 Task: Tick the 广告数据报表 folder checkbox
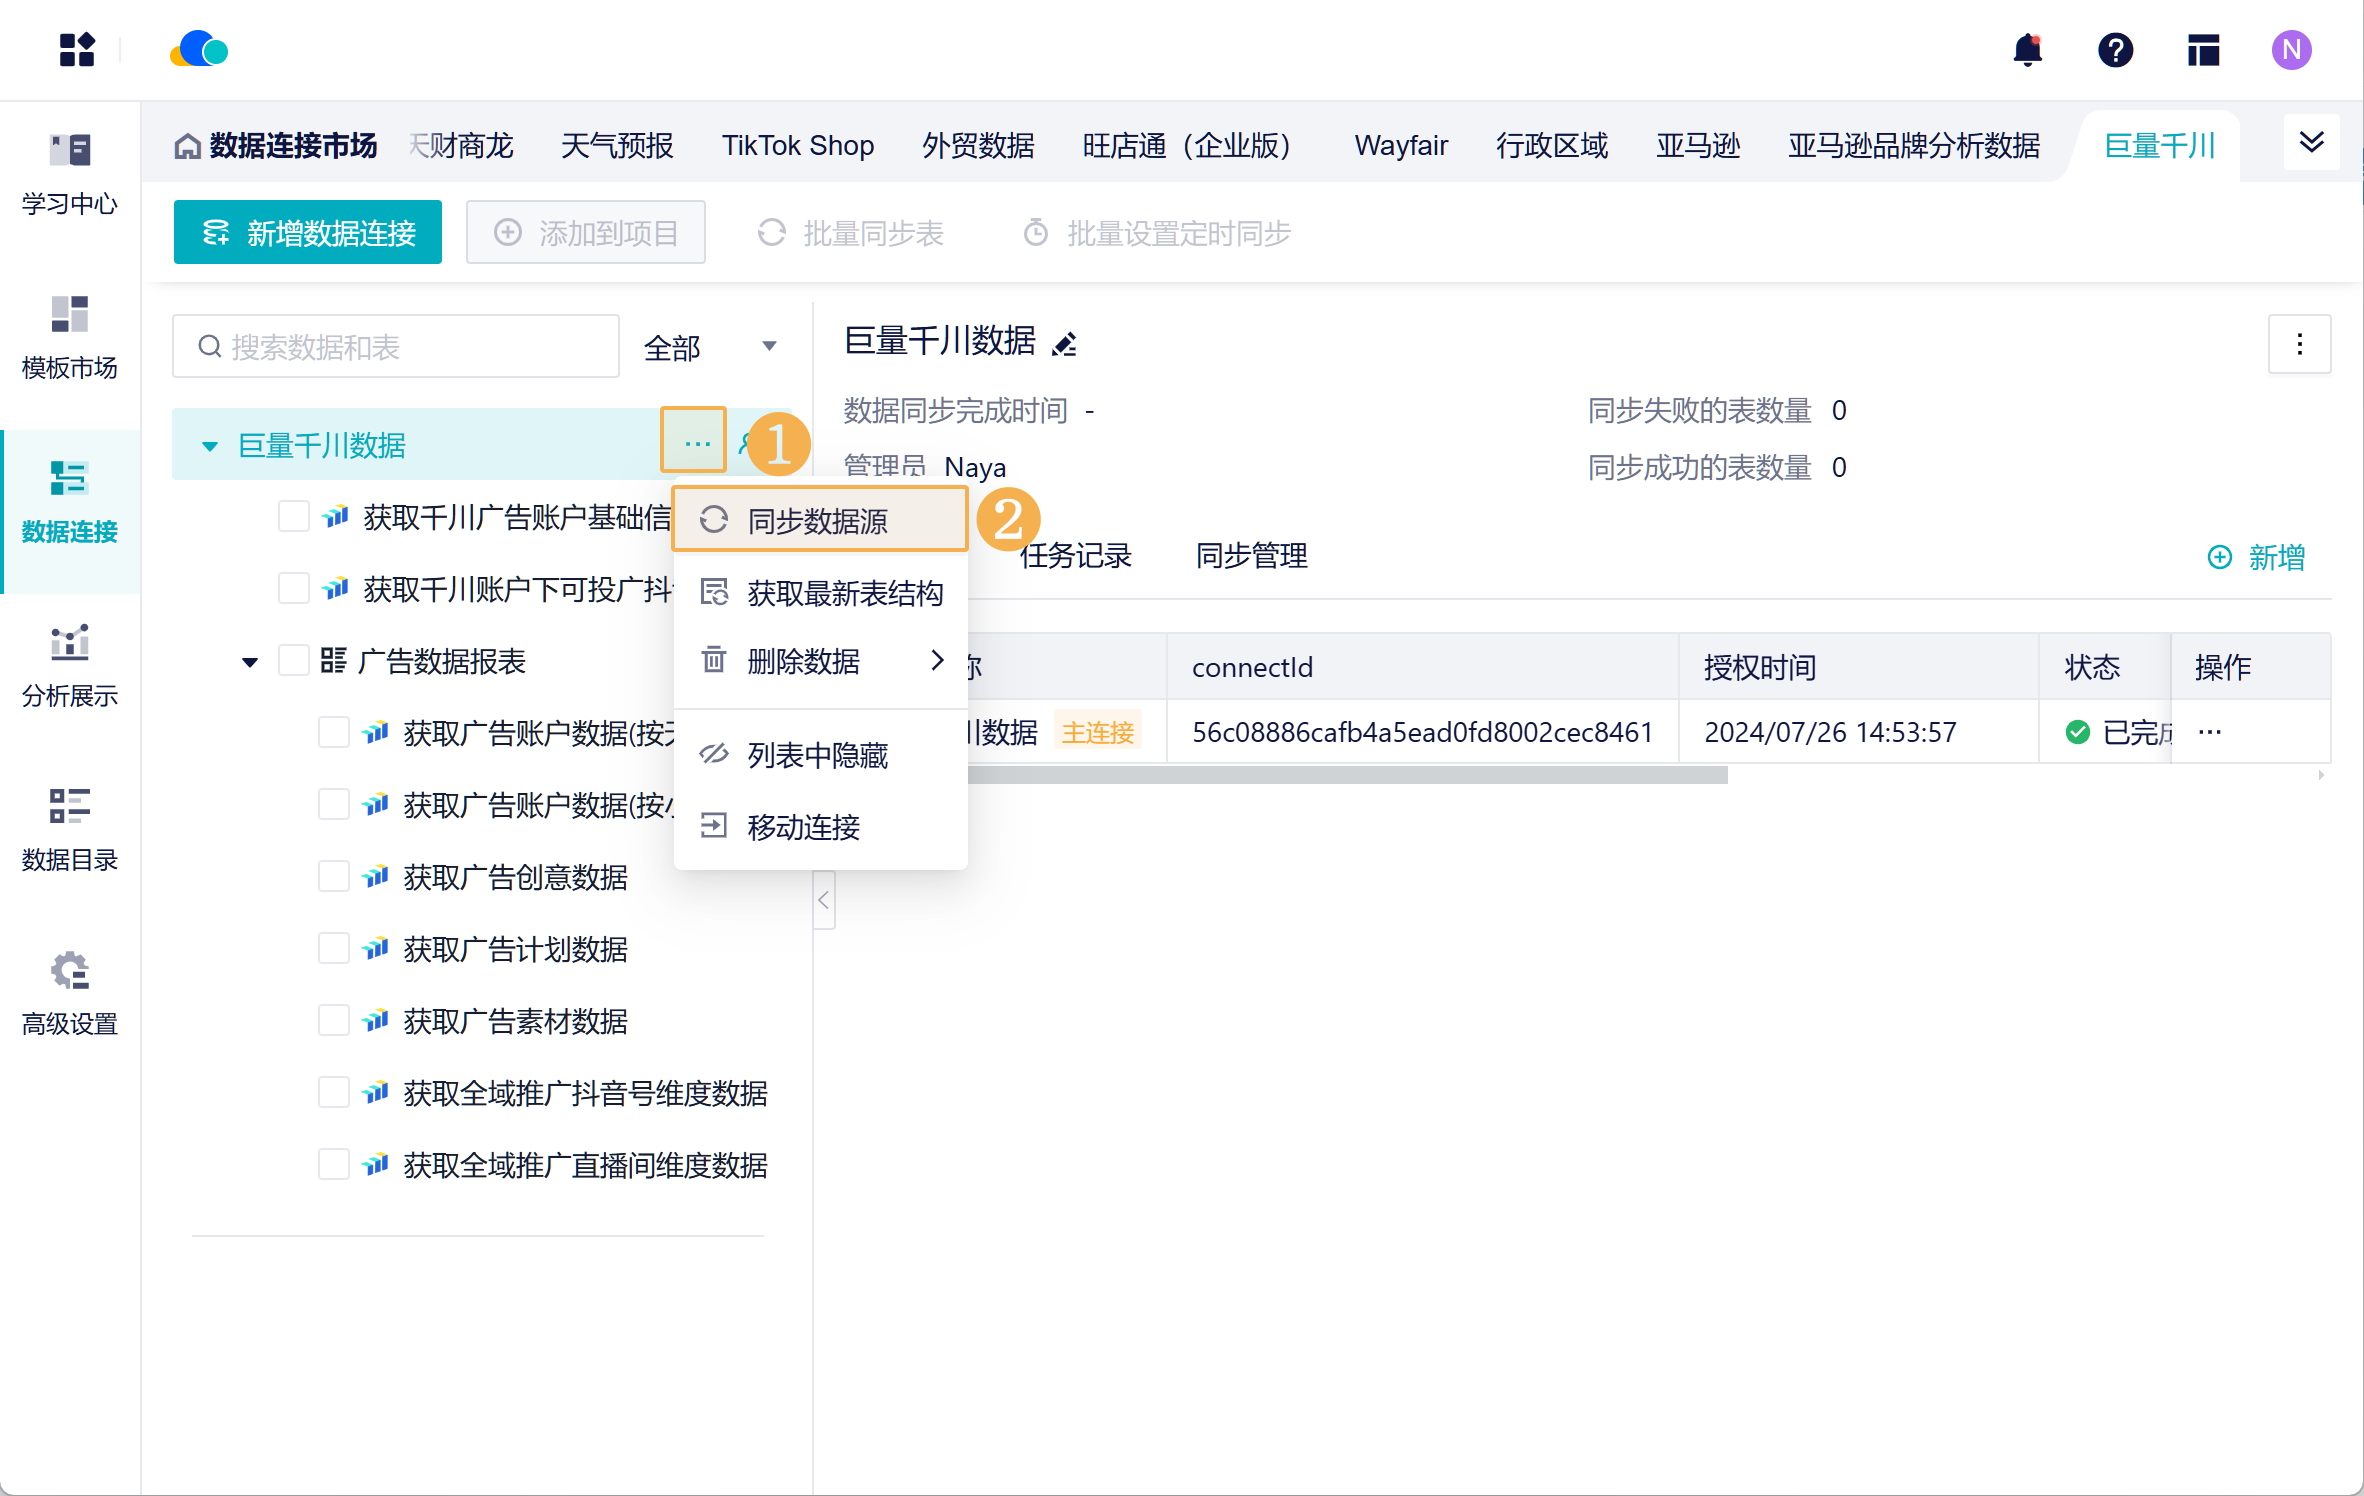[x=293, y=661]
